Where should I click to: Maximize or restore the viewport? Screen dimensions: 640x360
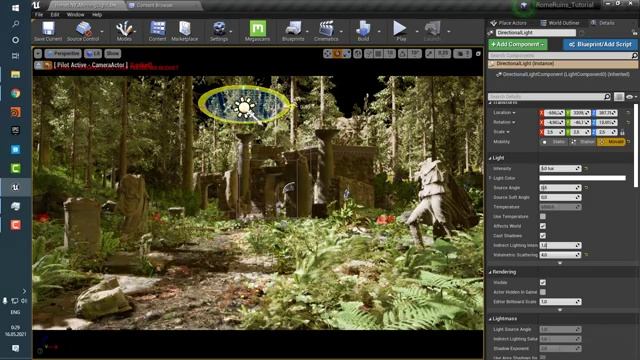click(478, 54)
